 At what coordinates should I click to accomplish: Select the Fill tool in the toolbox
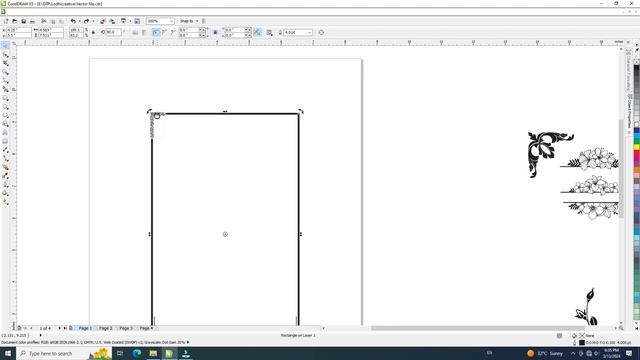click(5, 193)
